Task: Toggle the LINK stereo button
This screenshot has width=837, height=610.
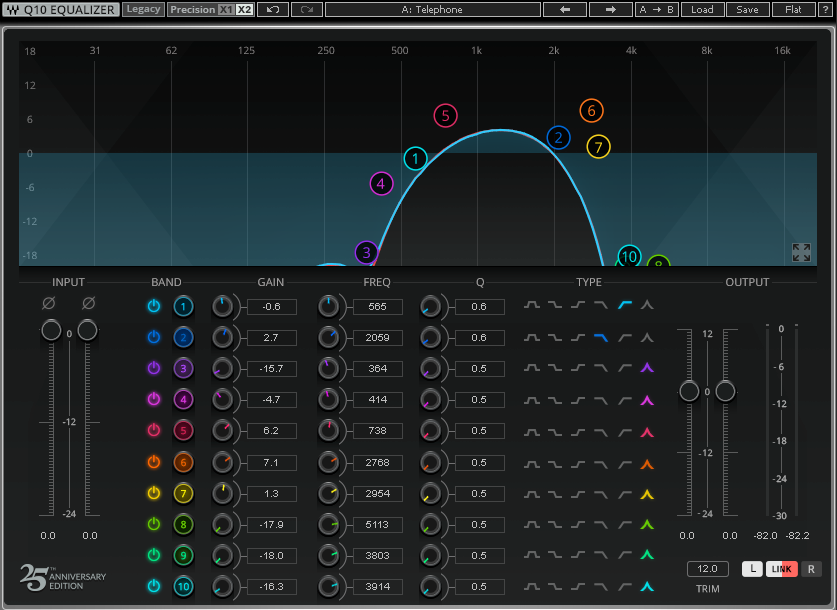Action: click(781, 569)
